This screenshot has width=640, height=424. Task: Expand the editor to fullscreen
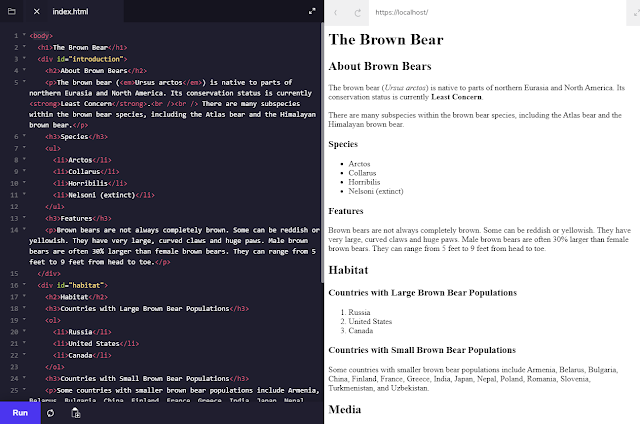pos(312,11)
